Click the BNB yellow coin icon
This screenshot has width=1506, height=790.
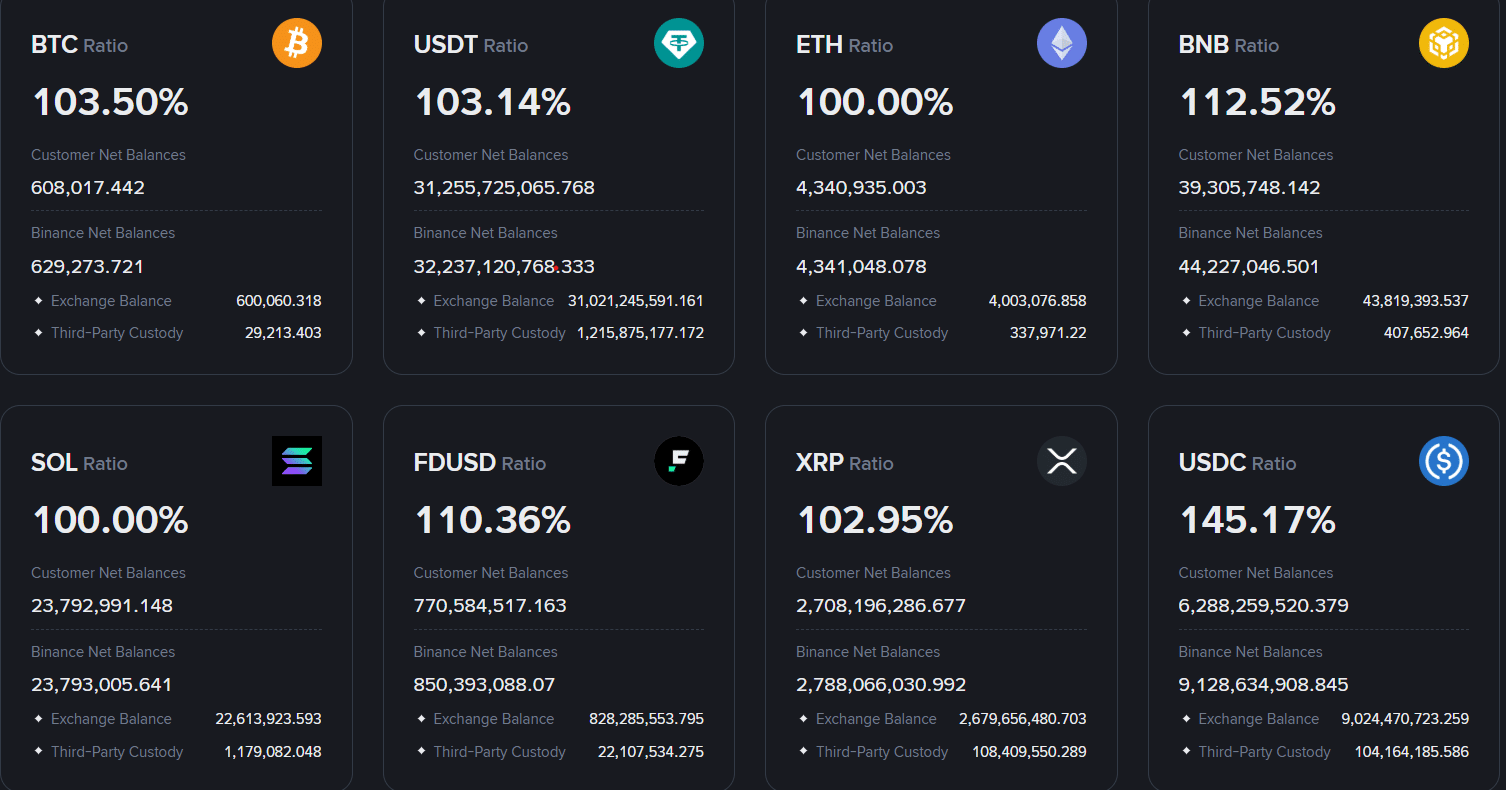coord(1444,44)
